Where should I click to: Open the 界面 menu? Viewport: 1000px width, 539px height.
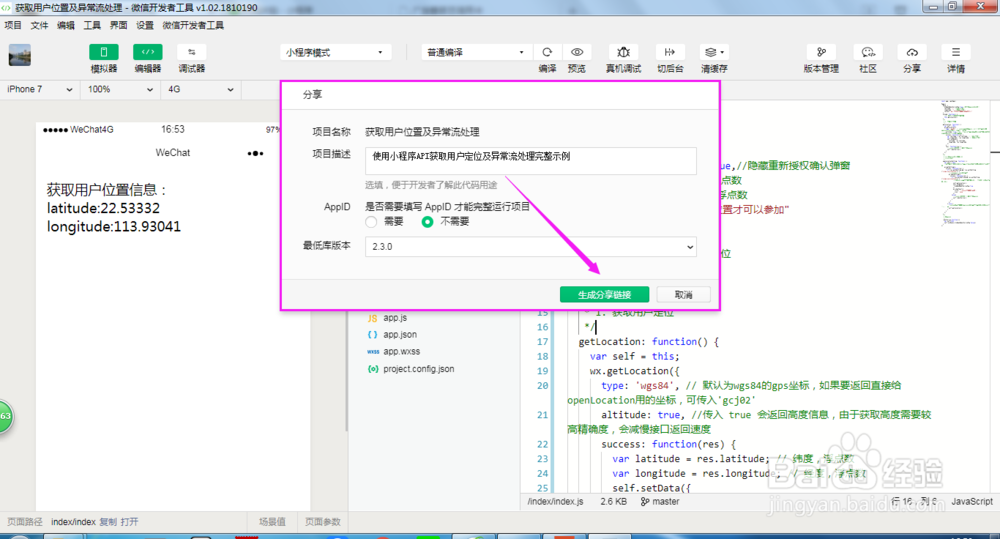pyautogui.click(x=118, y=26)
